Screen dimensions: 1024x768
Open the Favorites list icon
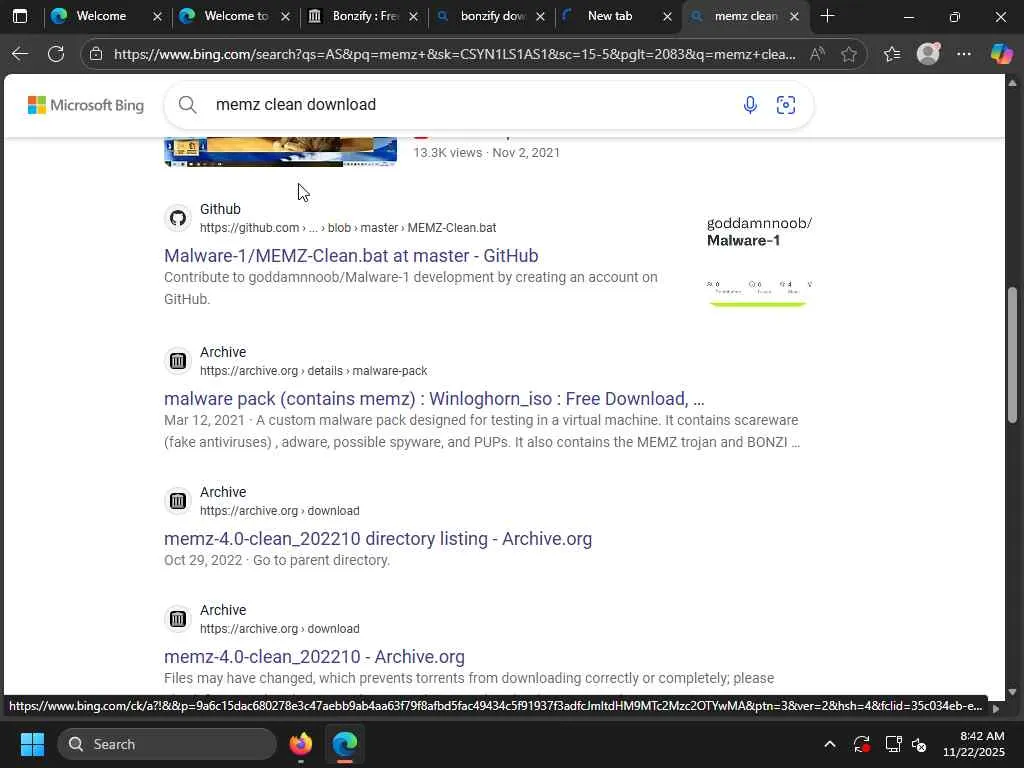[x=892, y=54]
